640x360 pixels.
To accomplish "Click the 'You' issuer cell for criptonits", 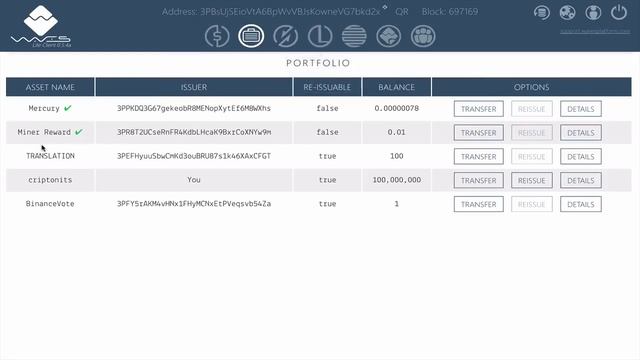I will [x=194, y=180].
